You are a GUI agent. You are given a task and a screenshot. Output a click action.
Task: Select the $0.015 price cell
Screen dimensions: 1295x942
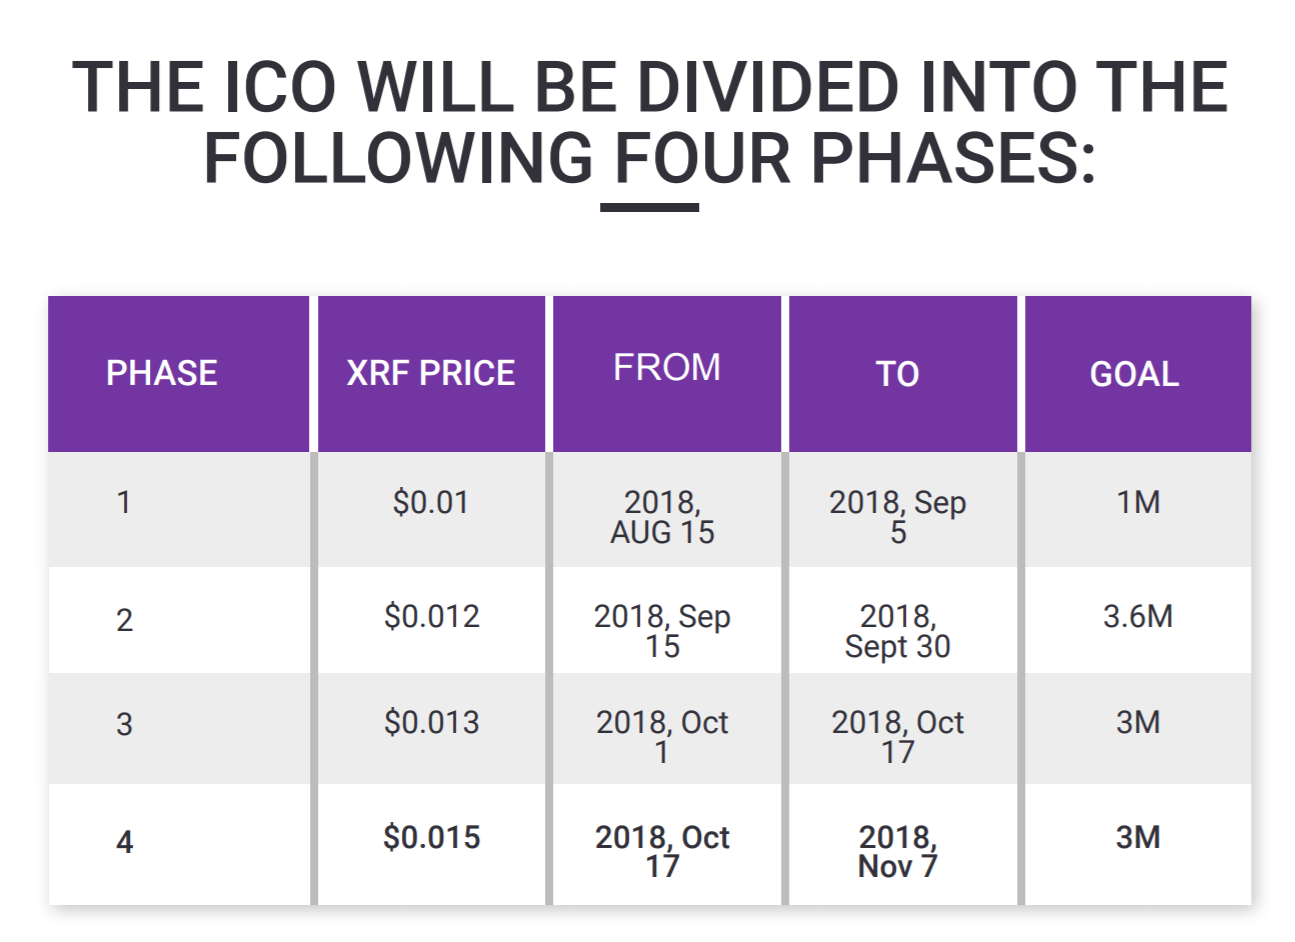(x=432, y=837)
